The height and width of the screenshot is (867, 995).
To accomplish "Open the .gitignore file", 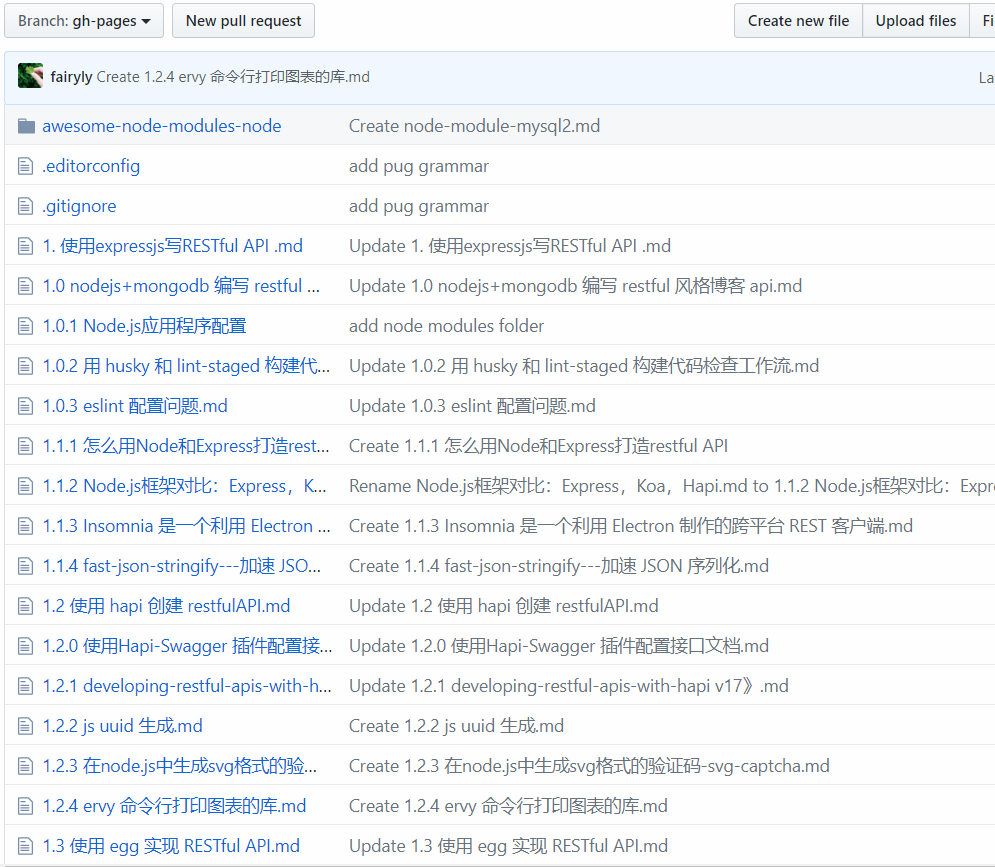I will point(79,206).
